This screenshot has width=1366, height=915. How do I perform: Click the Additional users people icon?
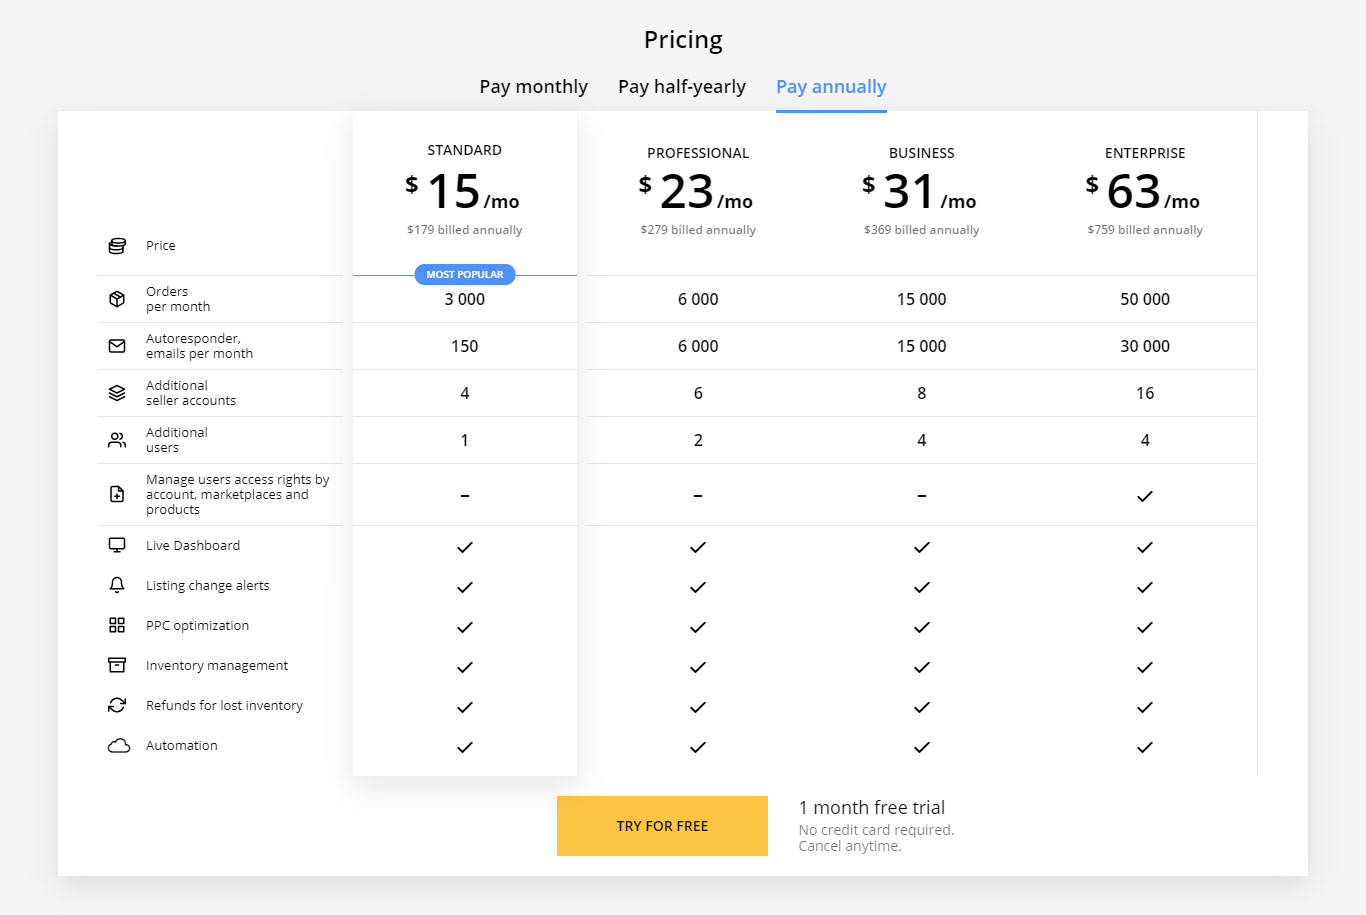[117, 440]
